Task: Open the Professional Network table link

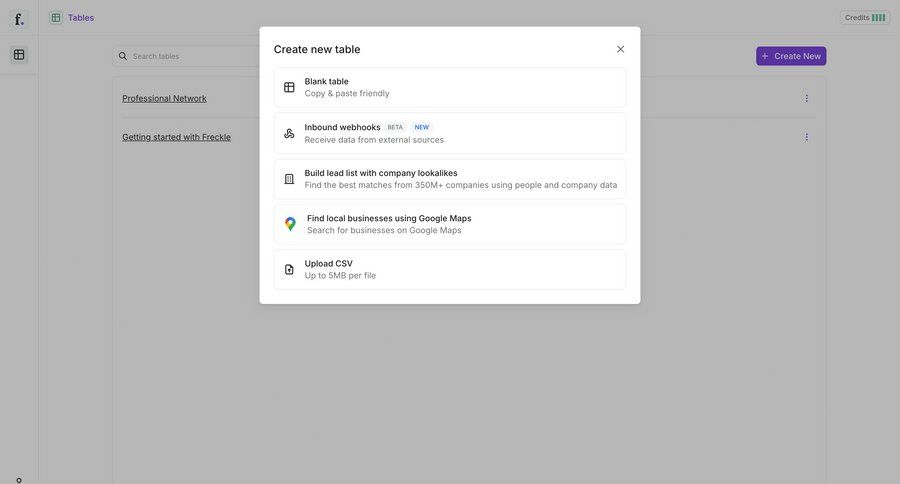Action: pyautogui.click(x=164, y=98)
